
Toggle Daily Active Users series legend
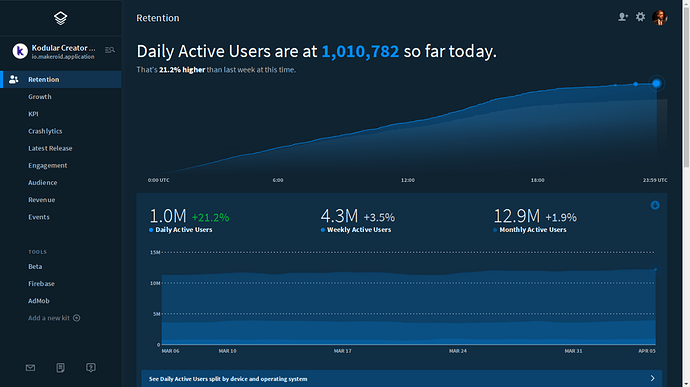click(x=181, y=230)
